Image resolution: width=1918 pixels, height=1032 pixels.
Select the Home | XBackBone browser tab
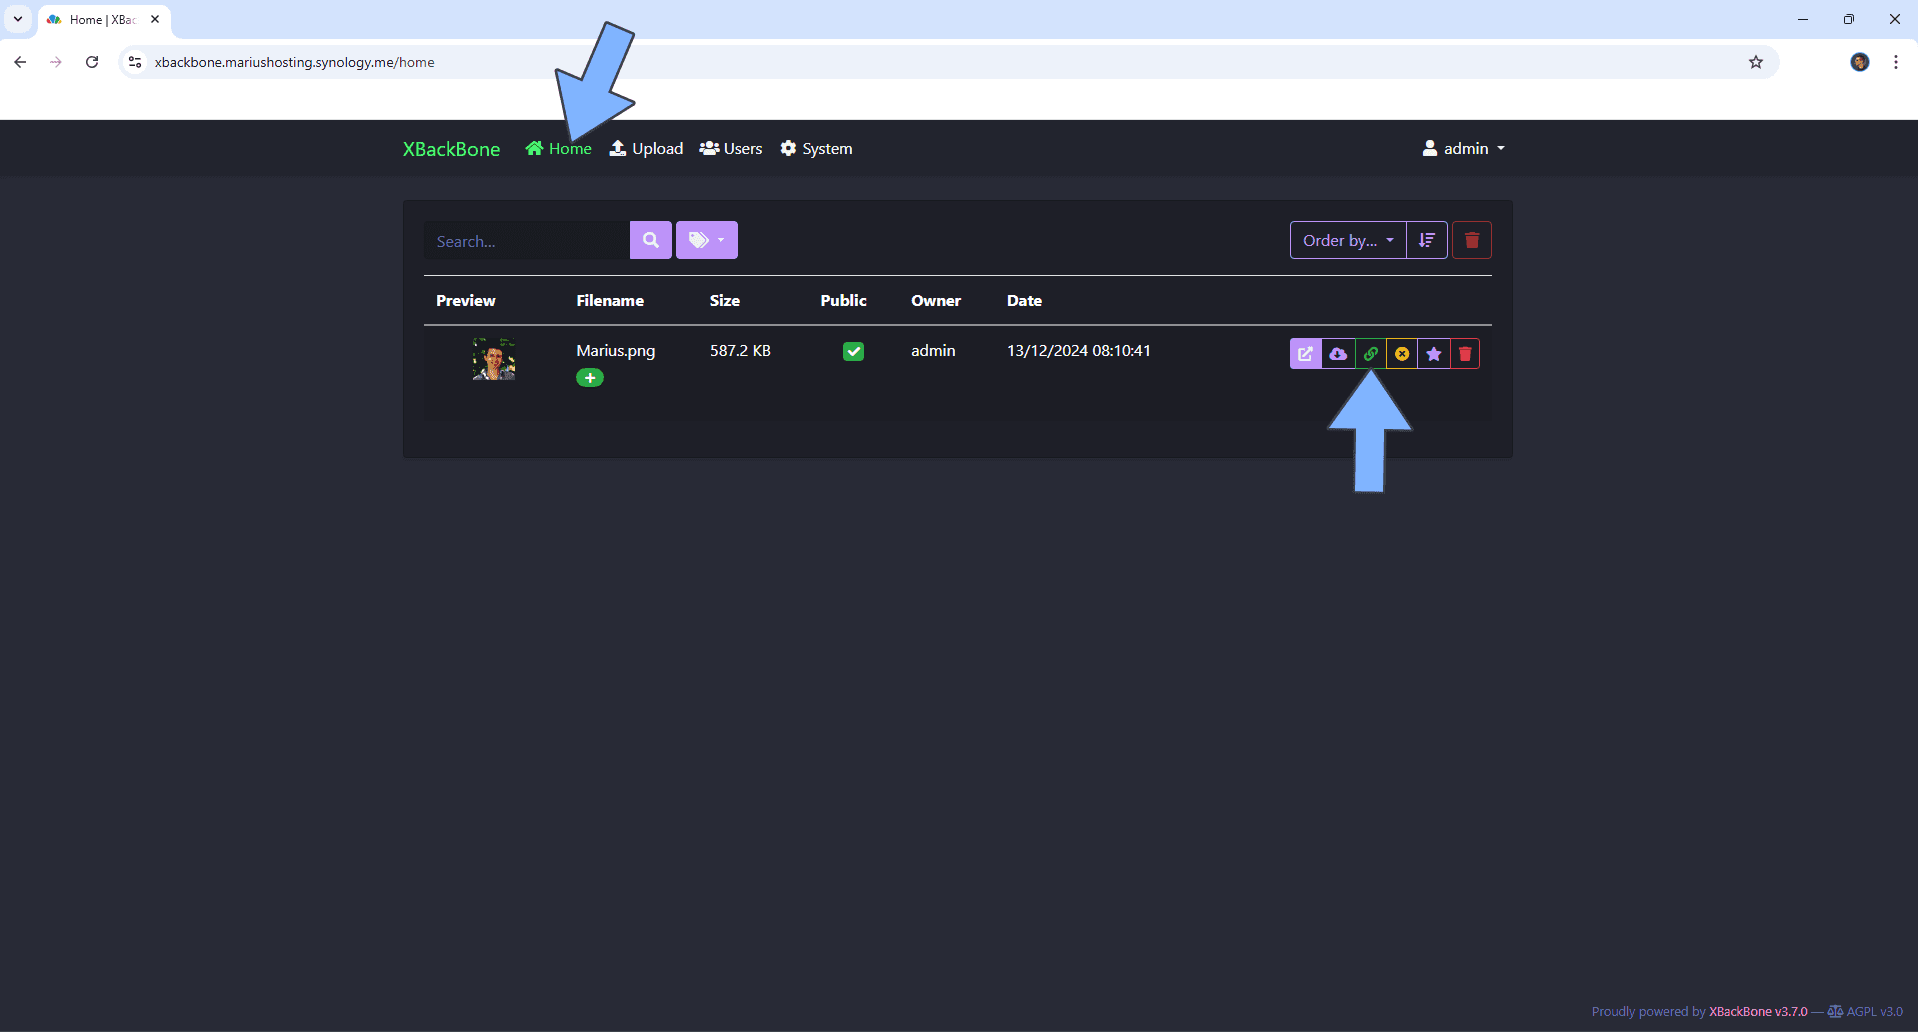(x=104, y=20)
